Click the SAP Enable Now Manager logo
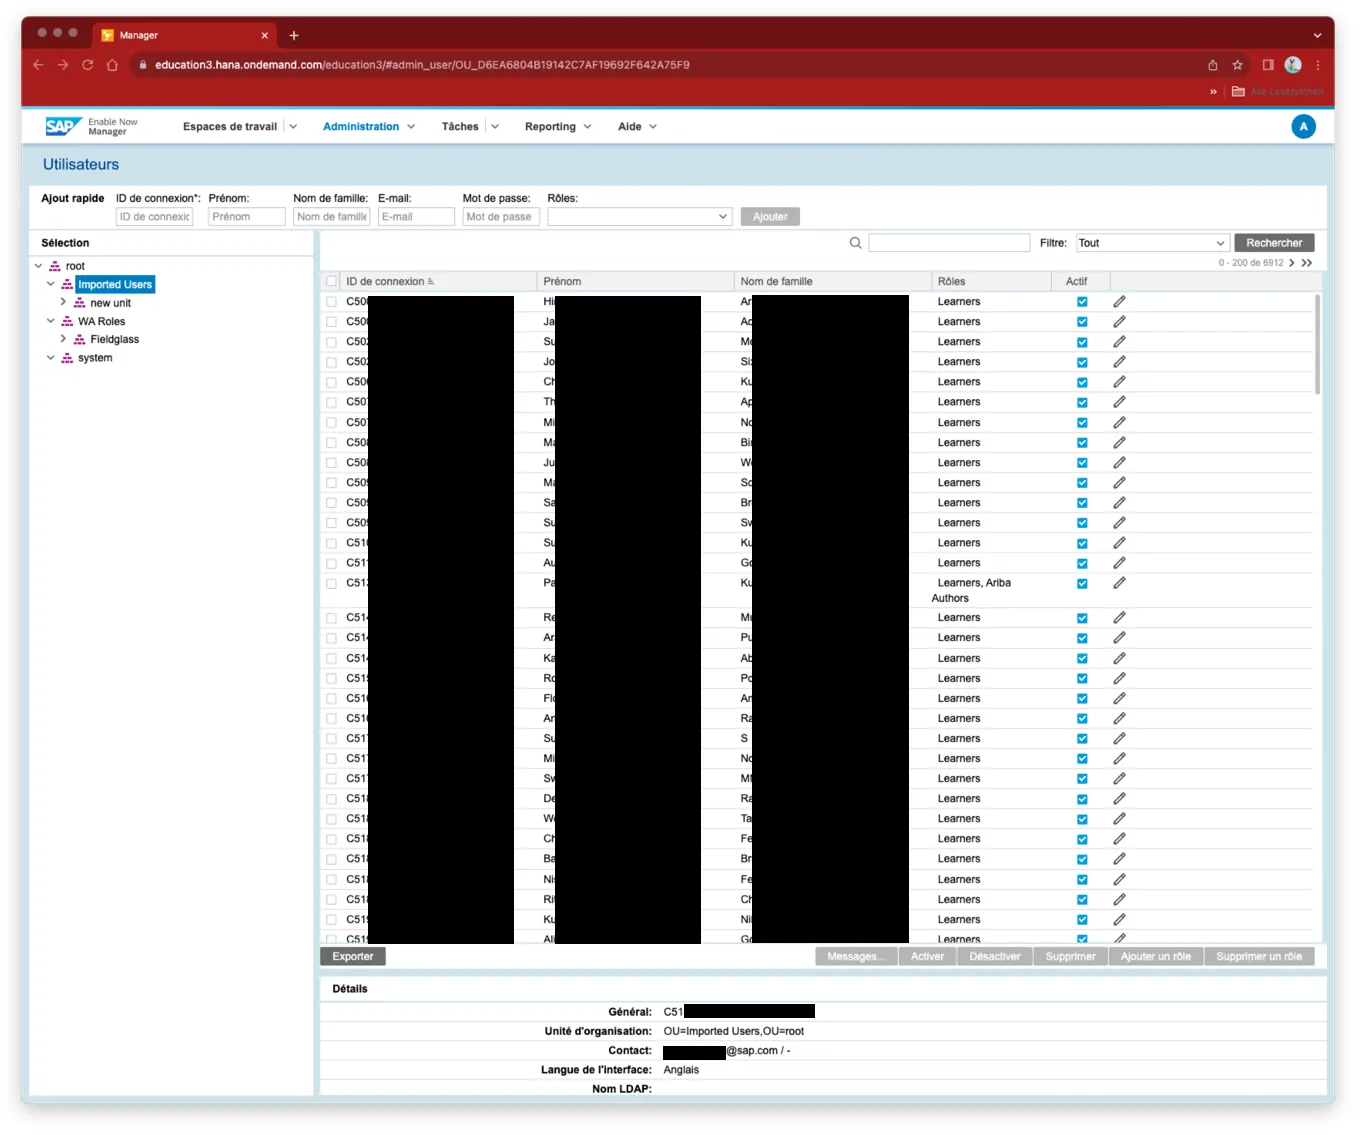This screenshot has width=1364, height=1135. point(91,127)
